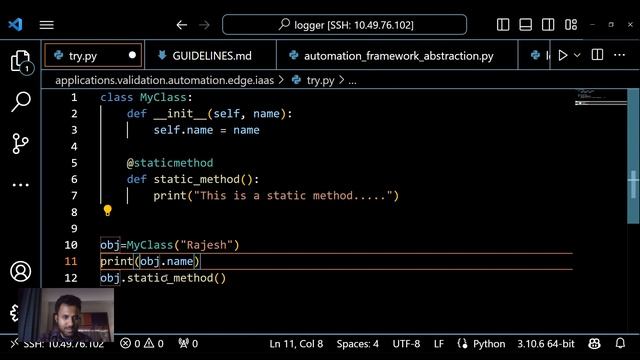Toggle the bottom panel layout icon
The image size is (640, 360).
pyautogui.click(x=525, y=25)
